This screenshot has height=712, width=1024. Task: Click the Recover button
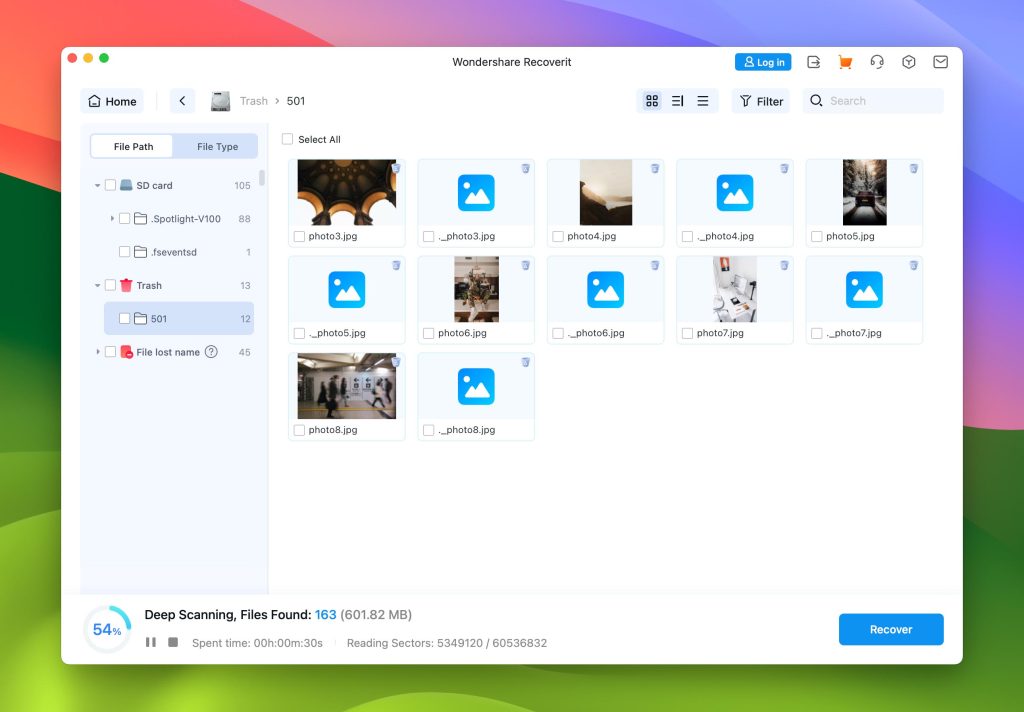pyautogui.click(x=890, y=629)
